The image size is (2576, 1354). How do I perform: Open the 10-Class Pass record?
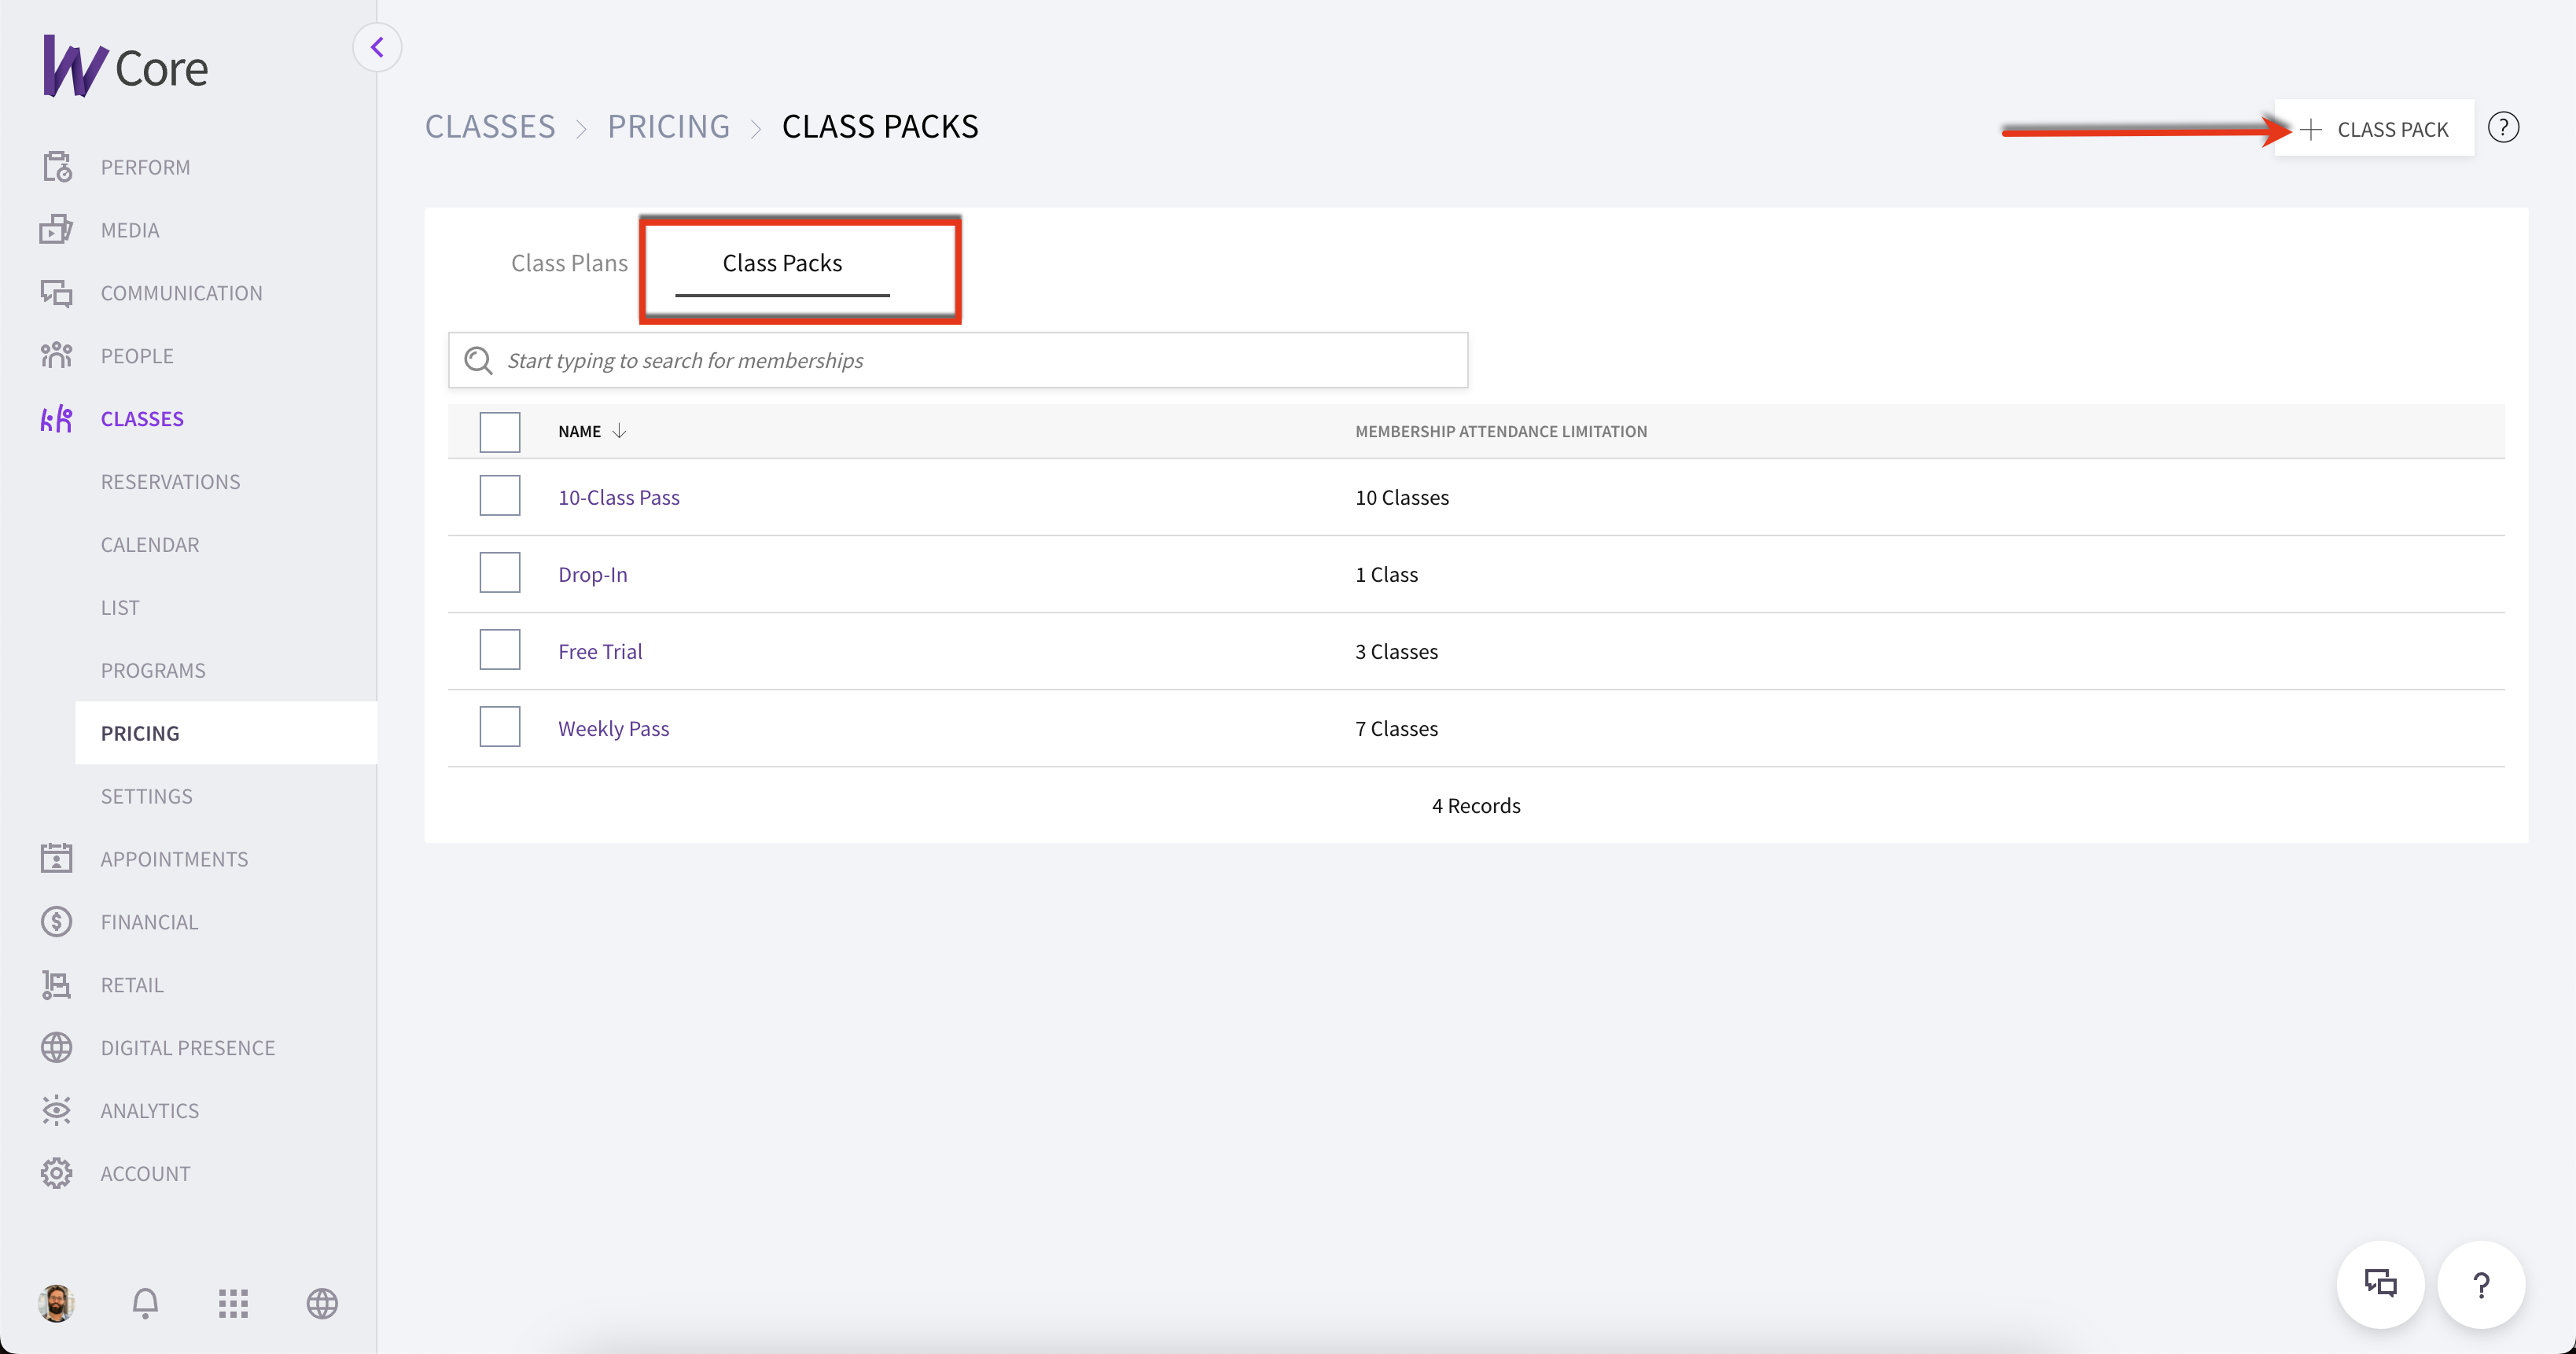618,496
